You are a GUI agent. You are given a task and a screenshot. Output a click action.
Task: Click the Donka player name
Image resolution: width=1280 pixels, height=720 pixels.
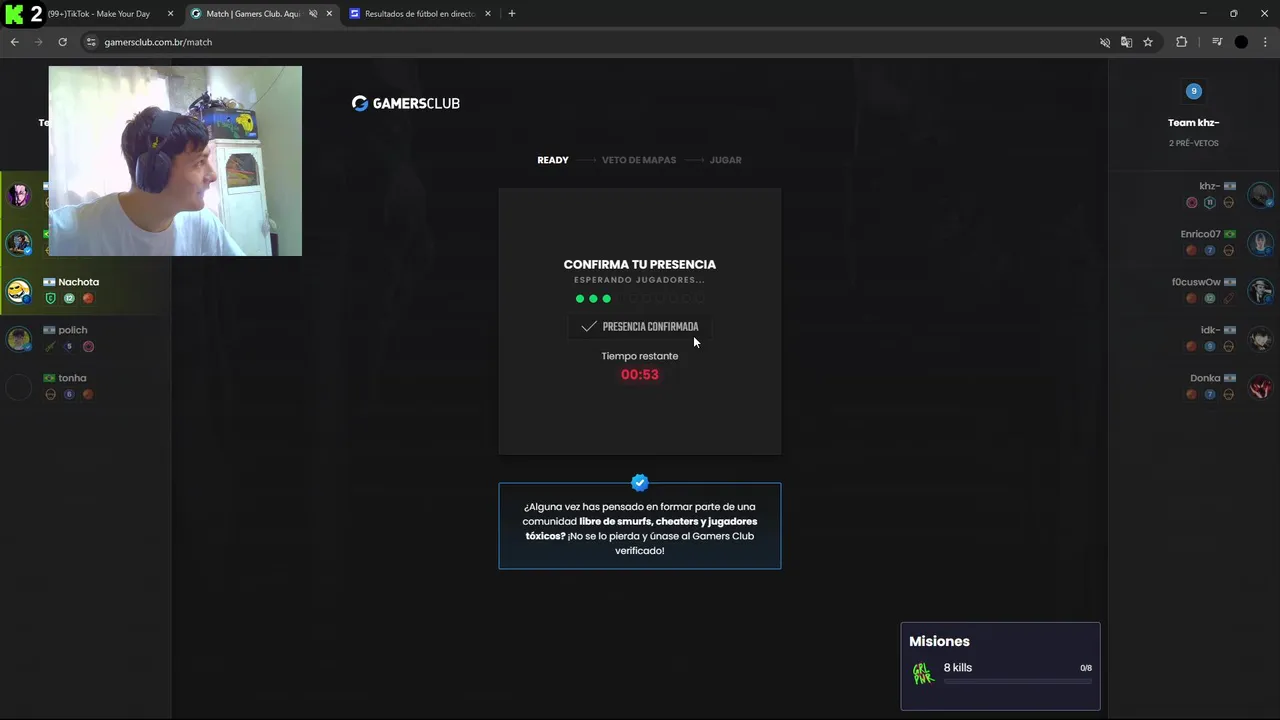coord(1205,378)
